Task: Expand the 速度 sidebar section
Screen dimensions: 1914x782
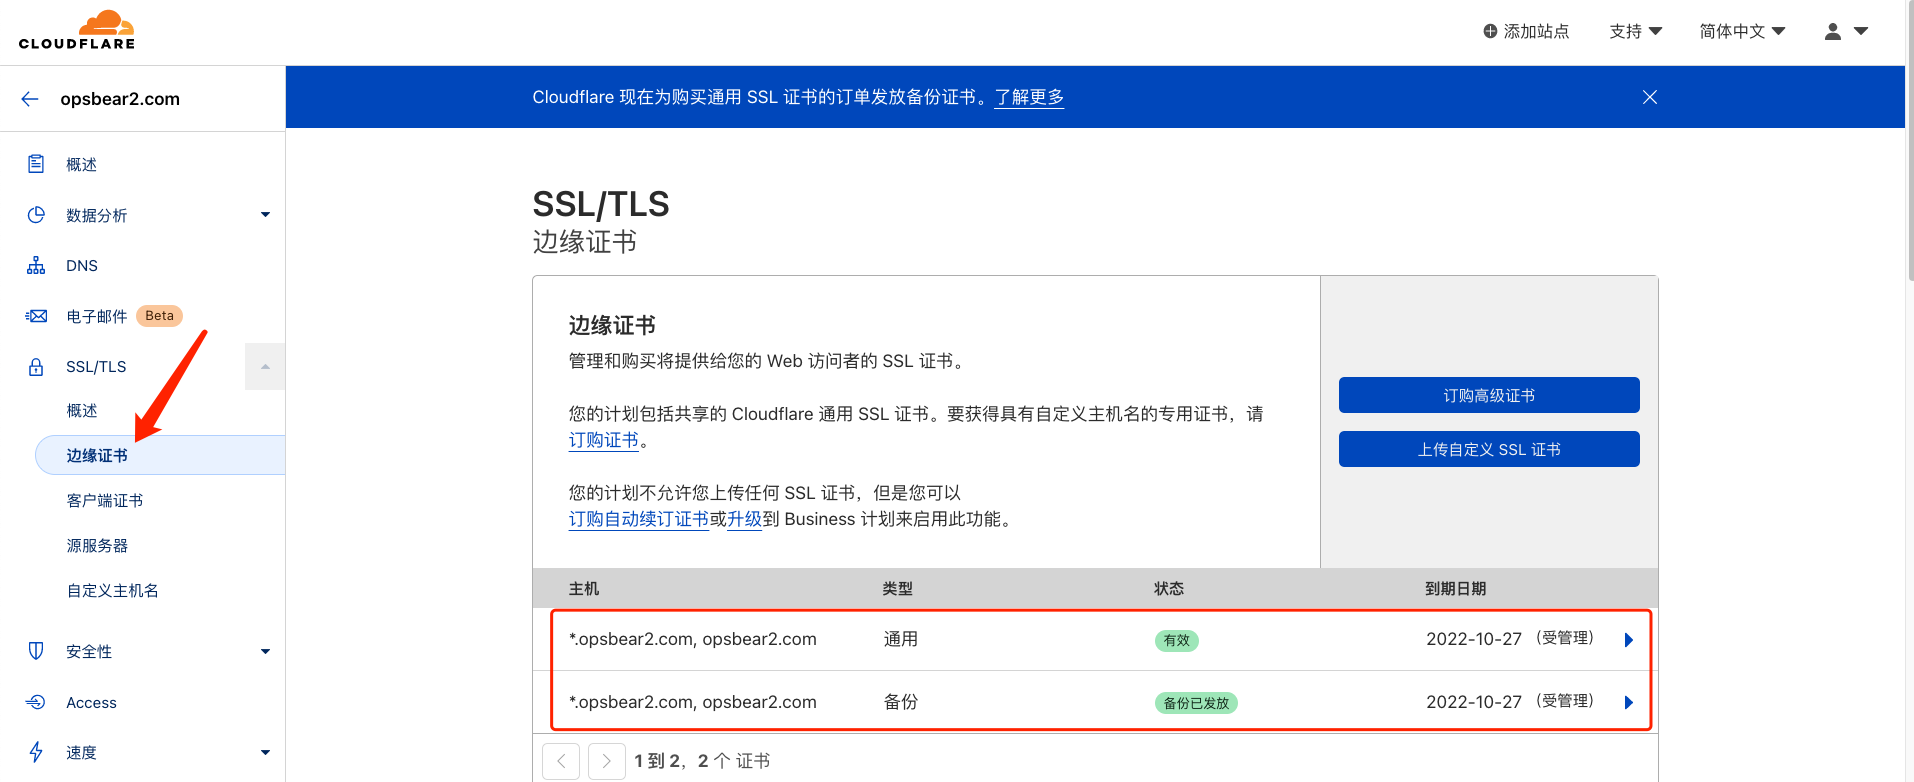Action: tap(265, 753)
